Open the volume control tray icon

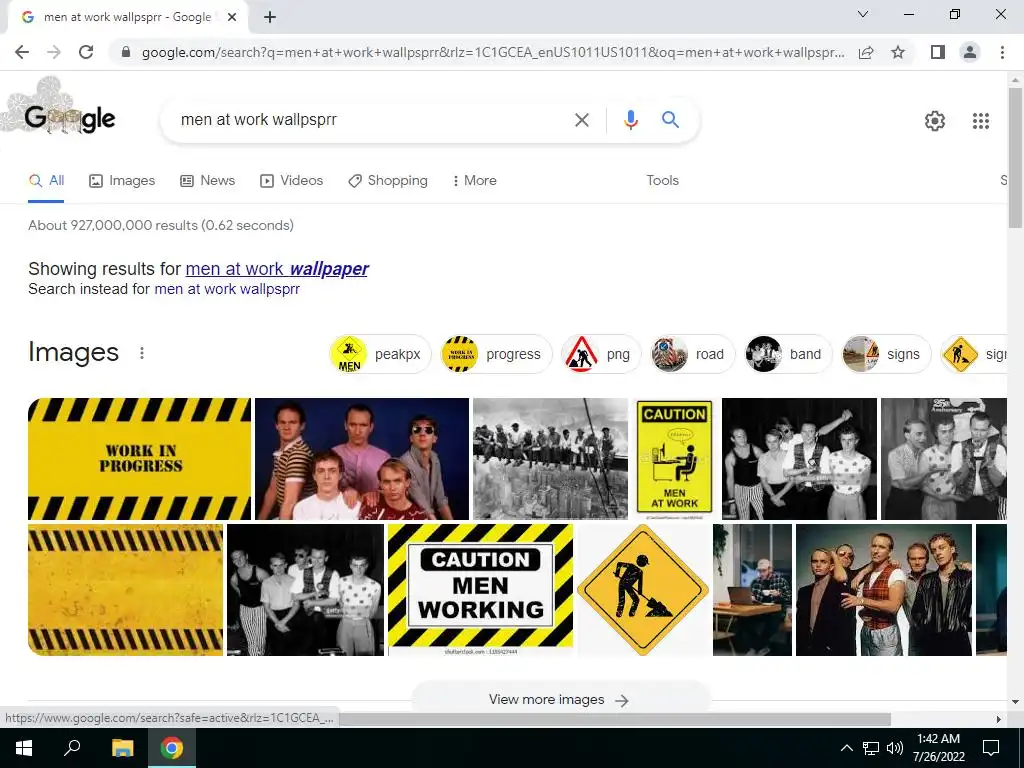click(895, 748)
